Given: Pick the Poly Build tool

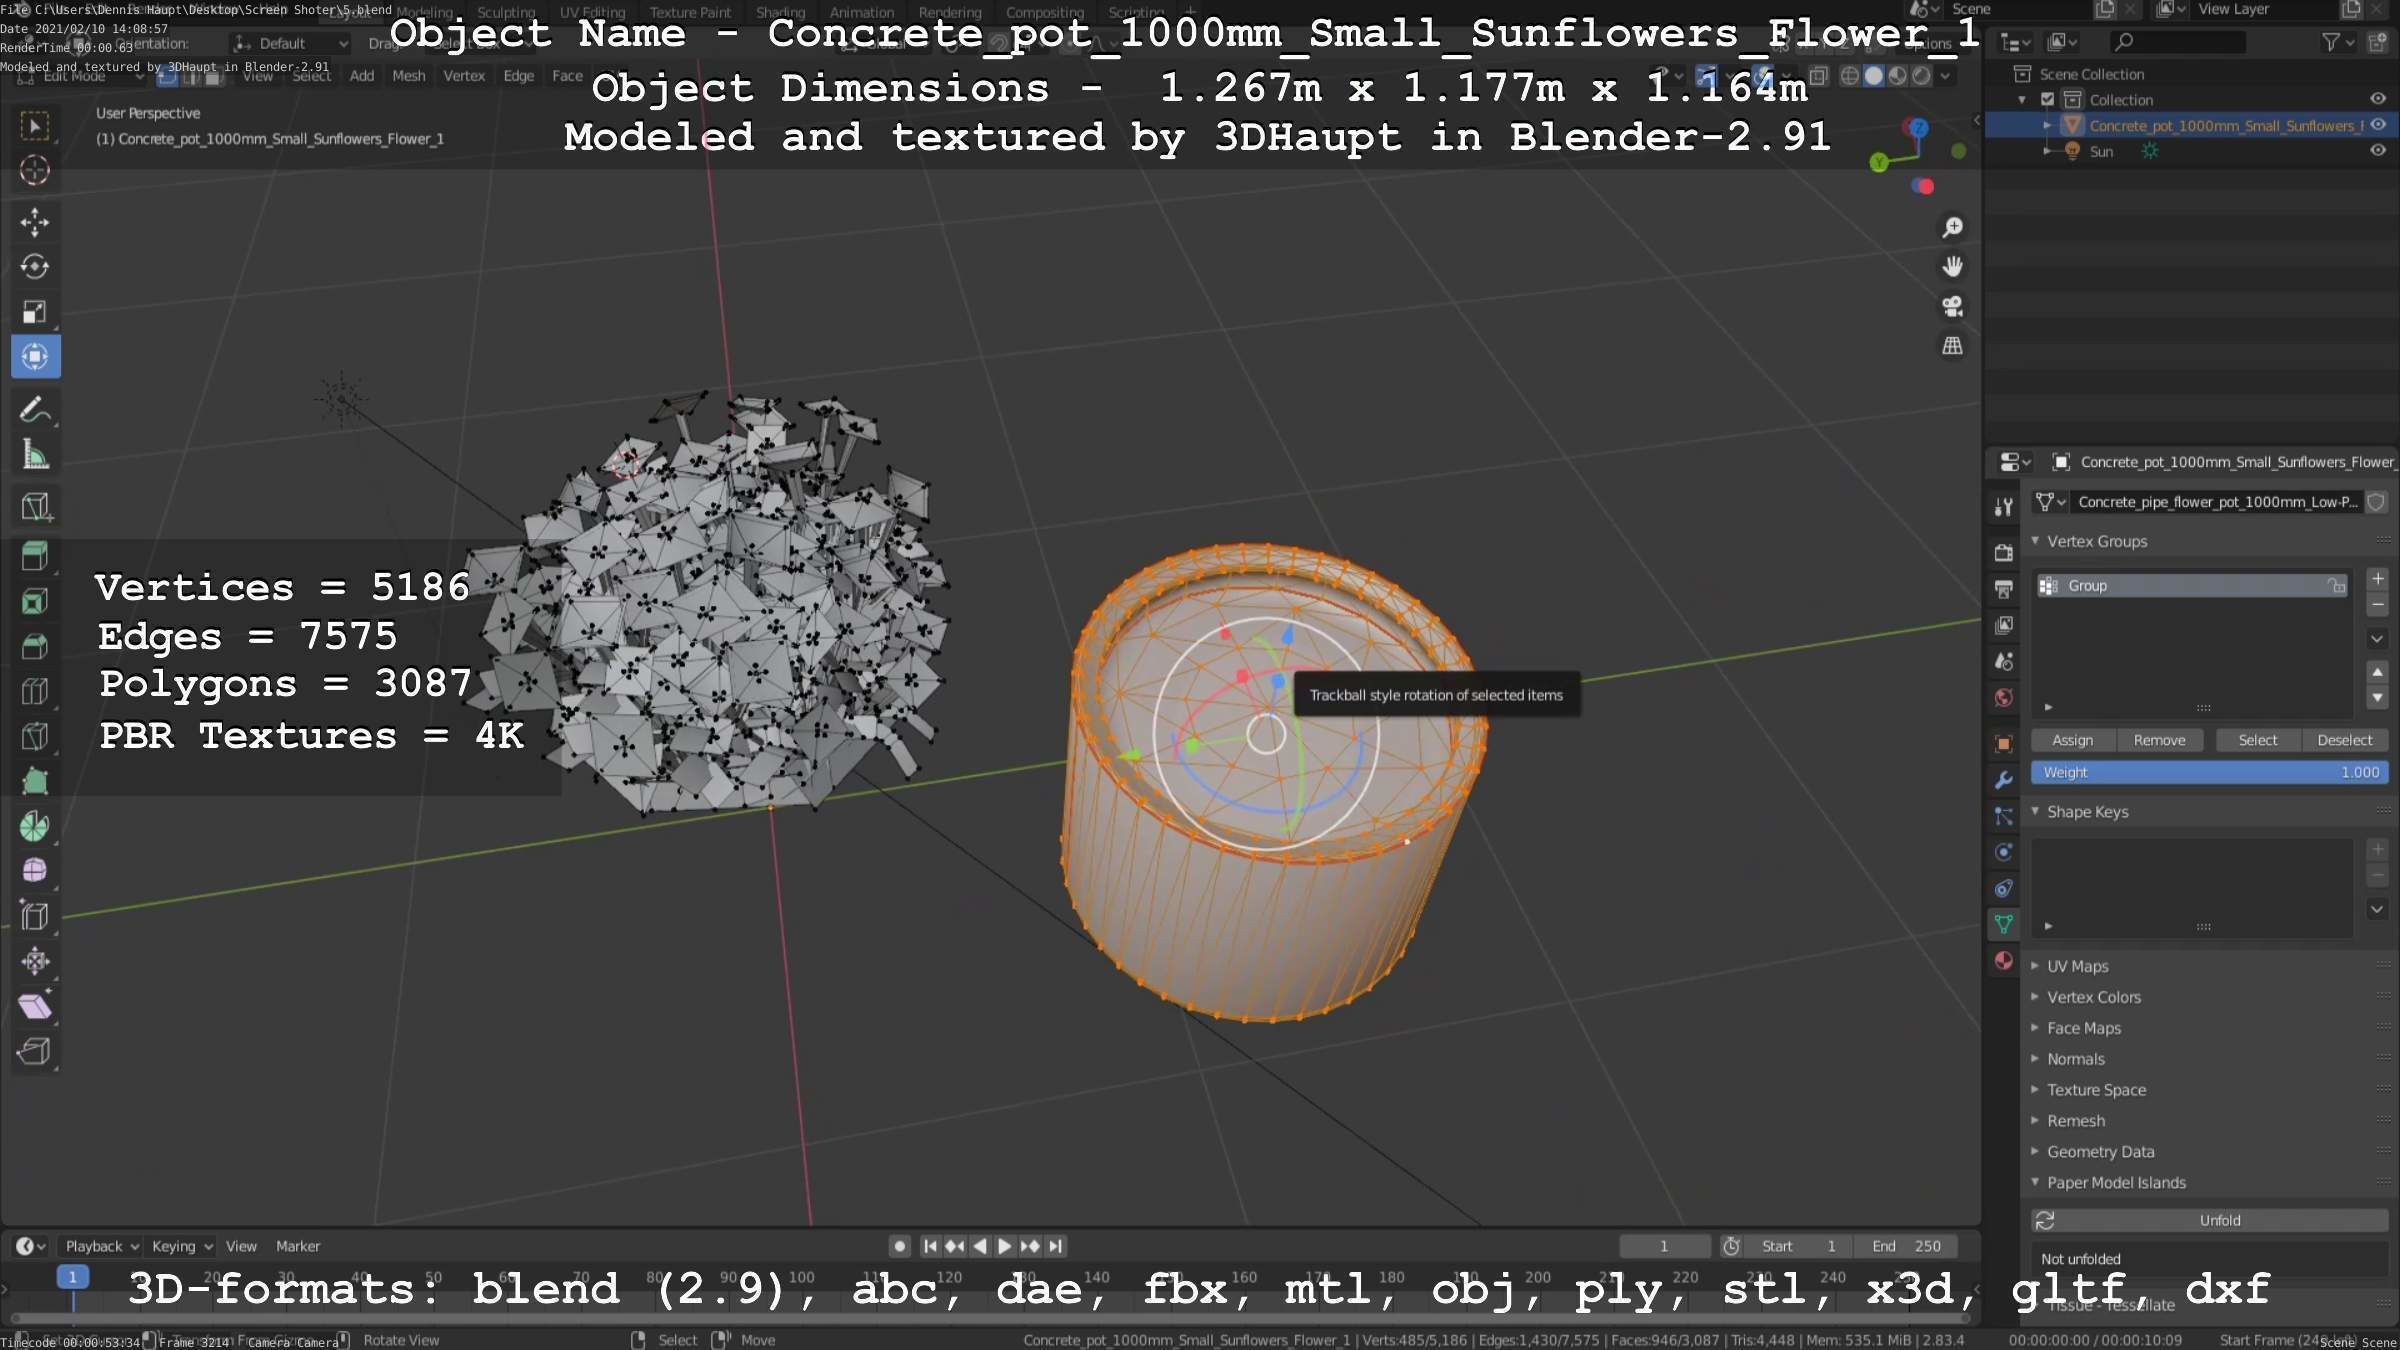Looking at the screenshot, I should point(35,781).
